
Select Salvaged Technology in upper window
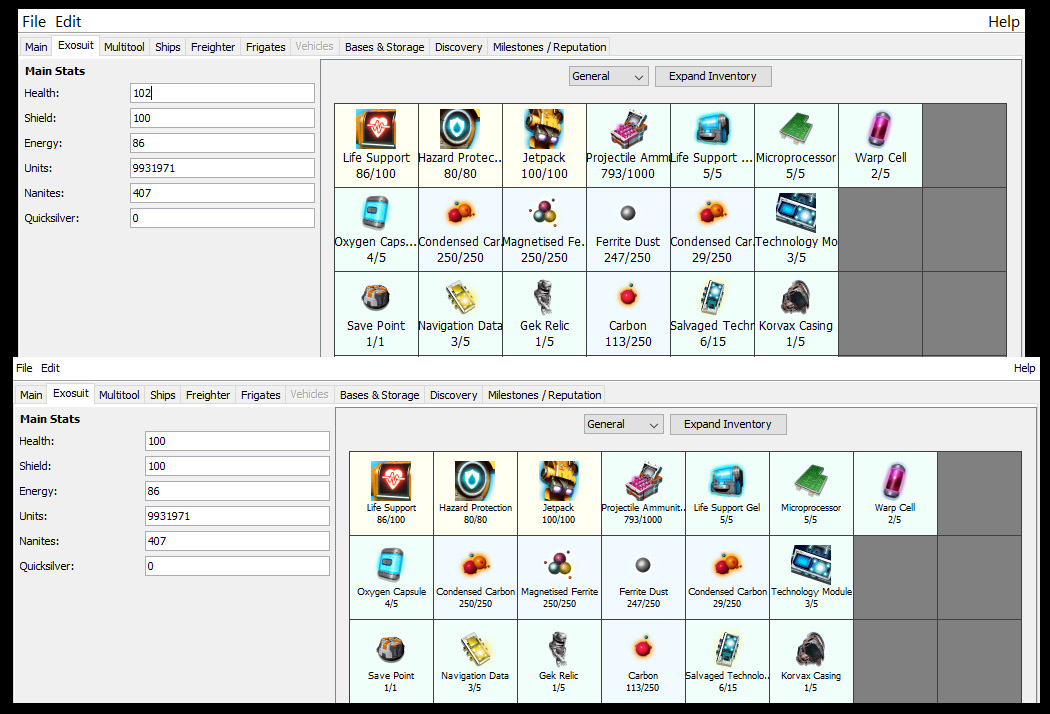(x=712, y=313)
